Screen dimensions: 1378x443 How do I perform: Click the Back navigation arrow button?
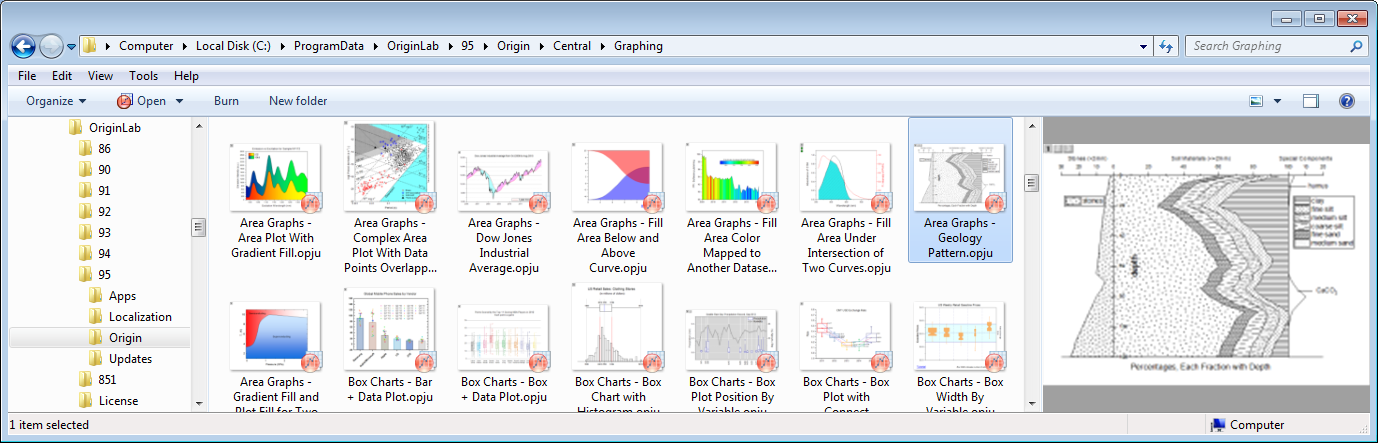23,46
